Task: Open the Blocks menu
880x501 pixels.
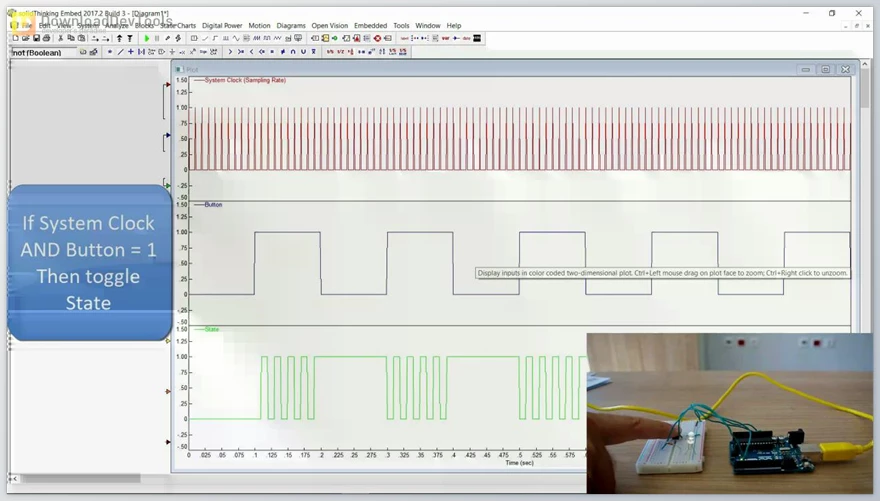Action: point(144,25)
